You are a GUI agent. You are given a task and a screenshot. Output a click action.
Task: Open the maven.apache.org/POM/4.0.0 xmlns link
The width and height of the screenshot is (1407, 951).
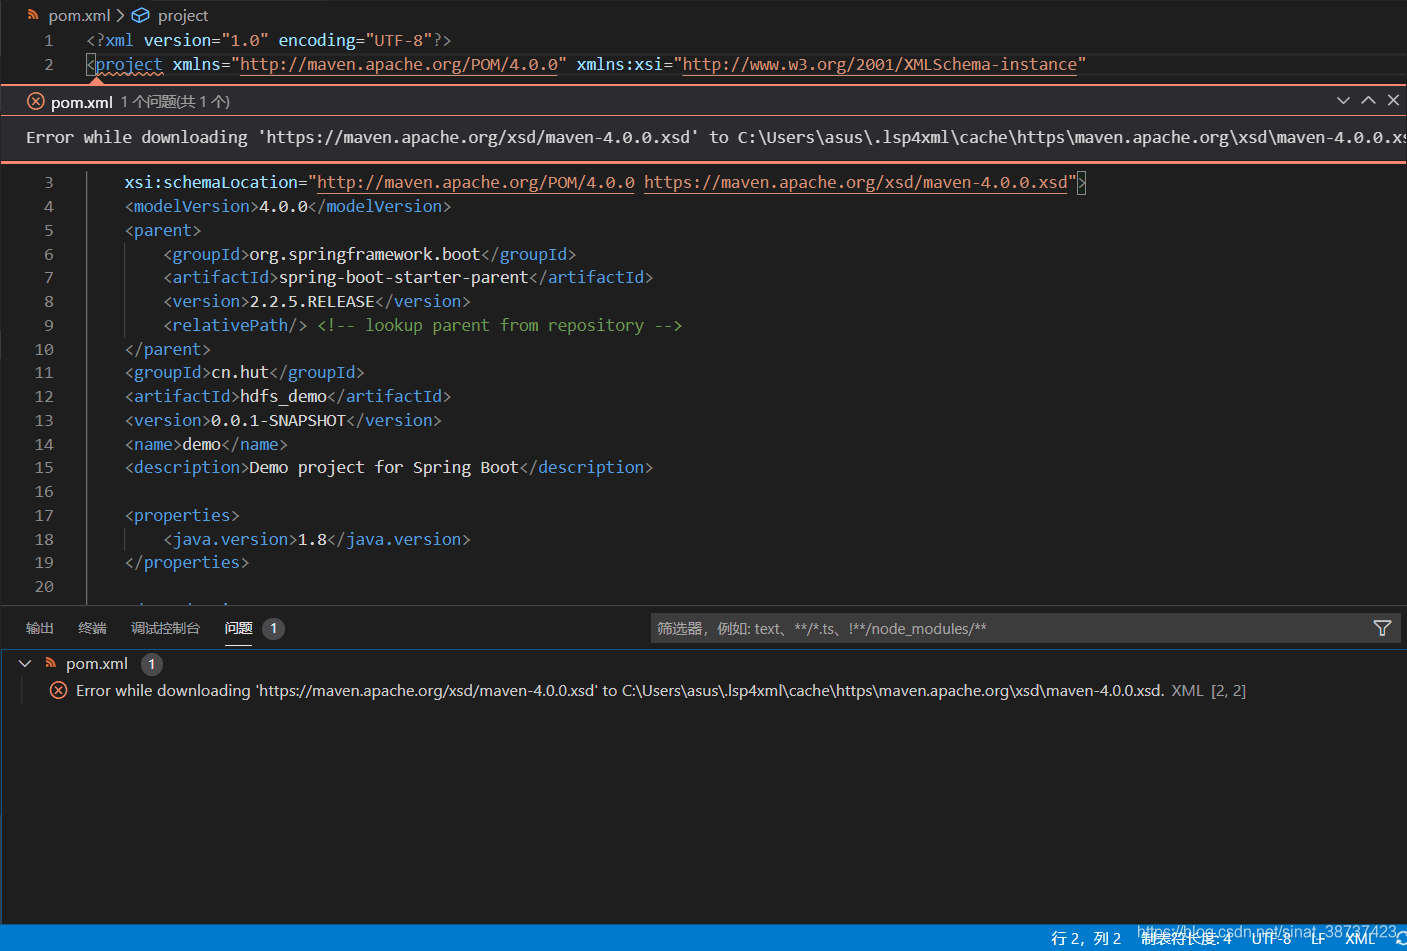[x=399, y=64]
